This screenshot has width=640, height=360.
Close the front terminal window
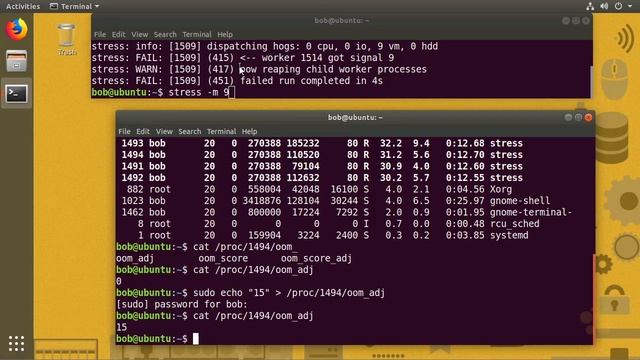click(x=588, y=118)
